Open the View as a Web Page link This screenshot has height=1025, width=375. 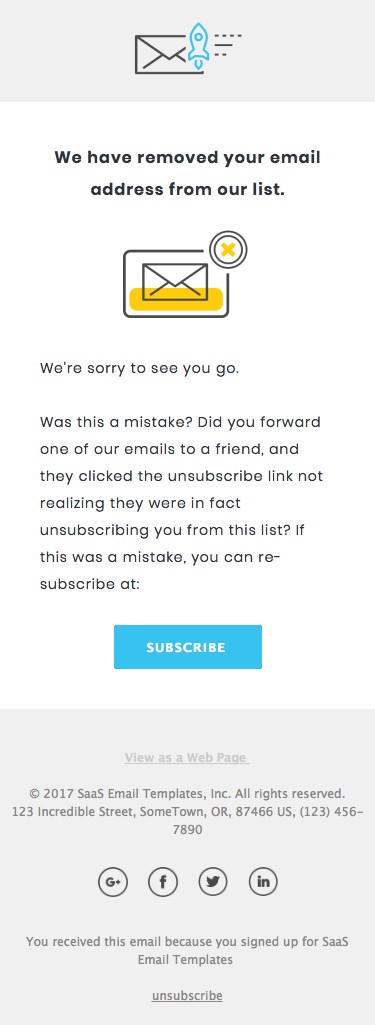[187, 758]
